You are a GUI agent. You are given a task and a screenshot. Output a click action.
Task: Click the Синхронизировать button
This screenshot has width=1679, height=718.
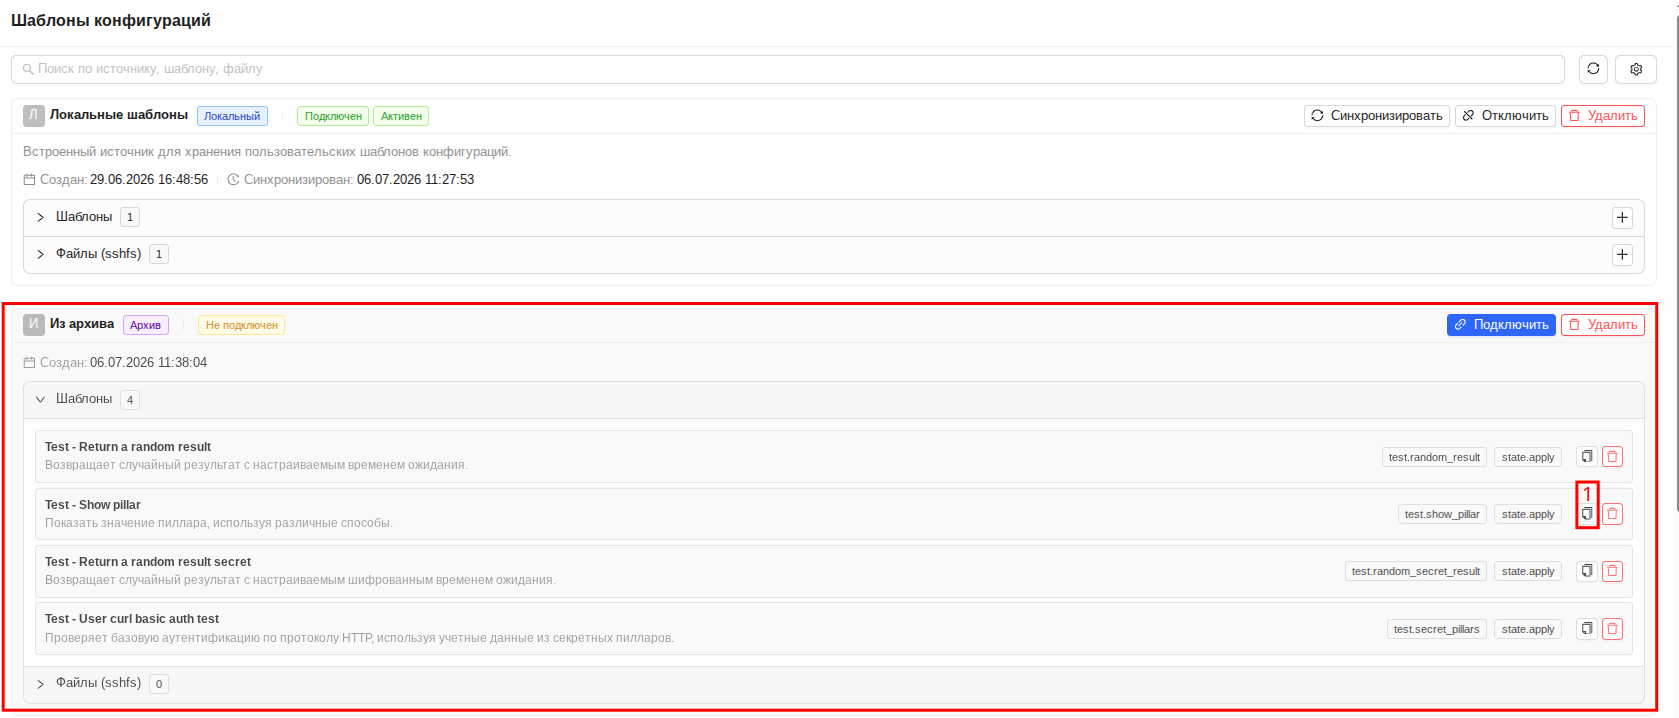pos(1377,116)
